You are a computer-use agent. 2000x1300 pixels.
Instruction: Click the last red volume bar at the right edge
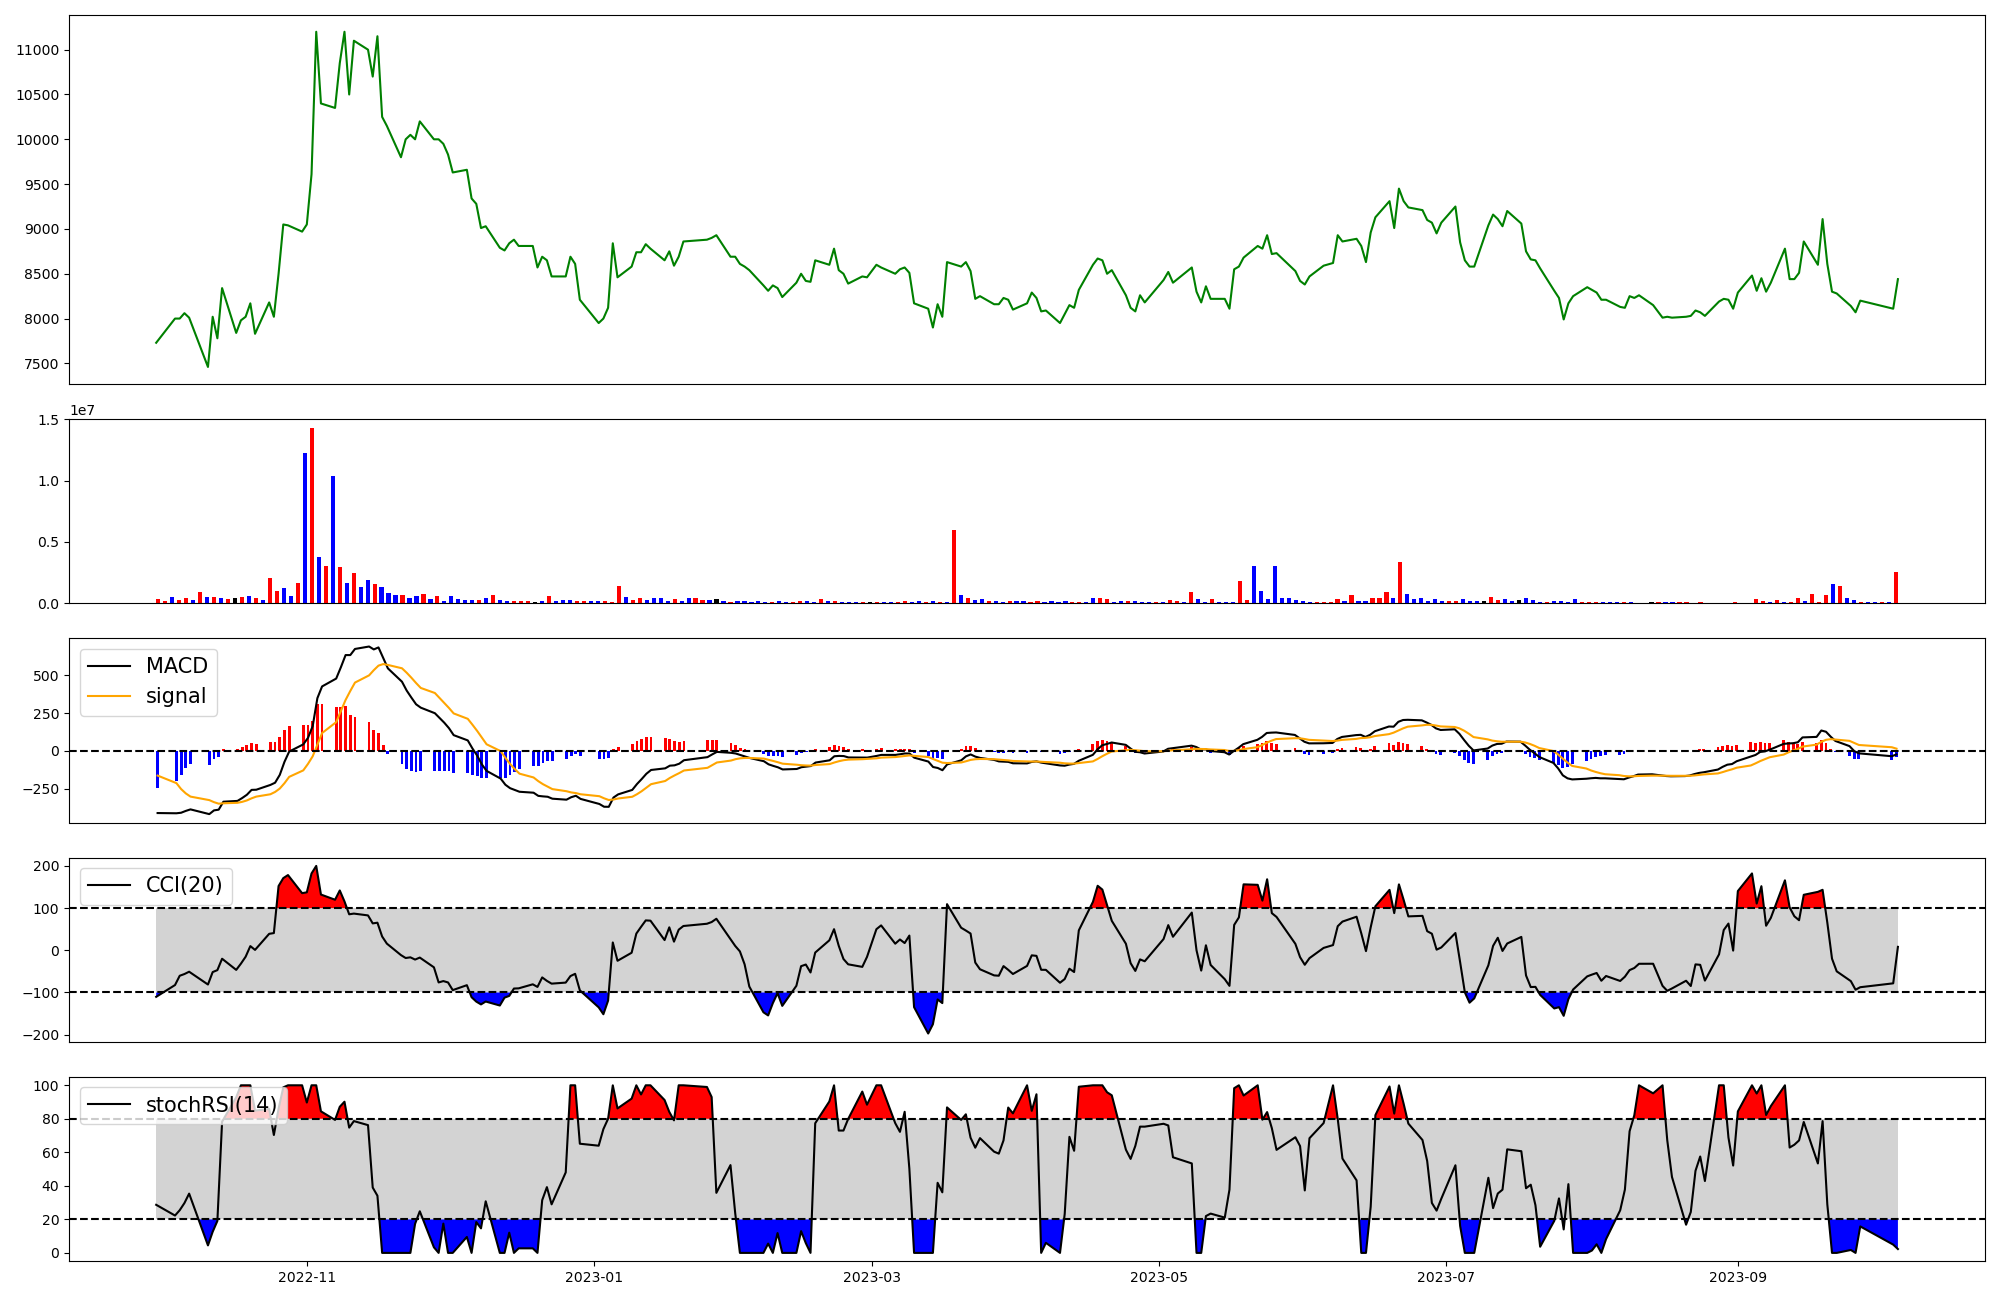1896,588
